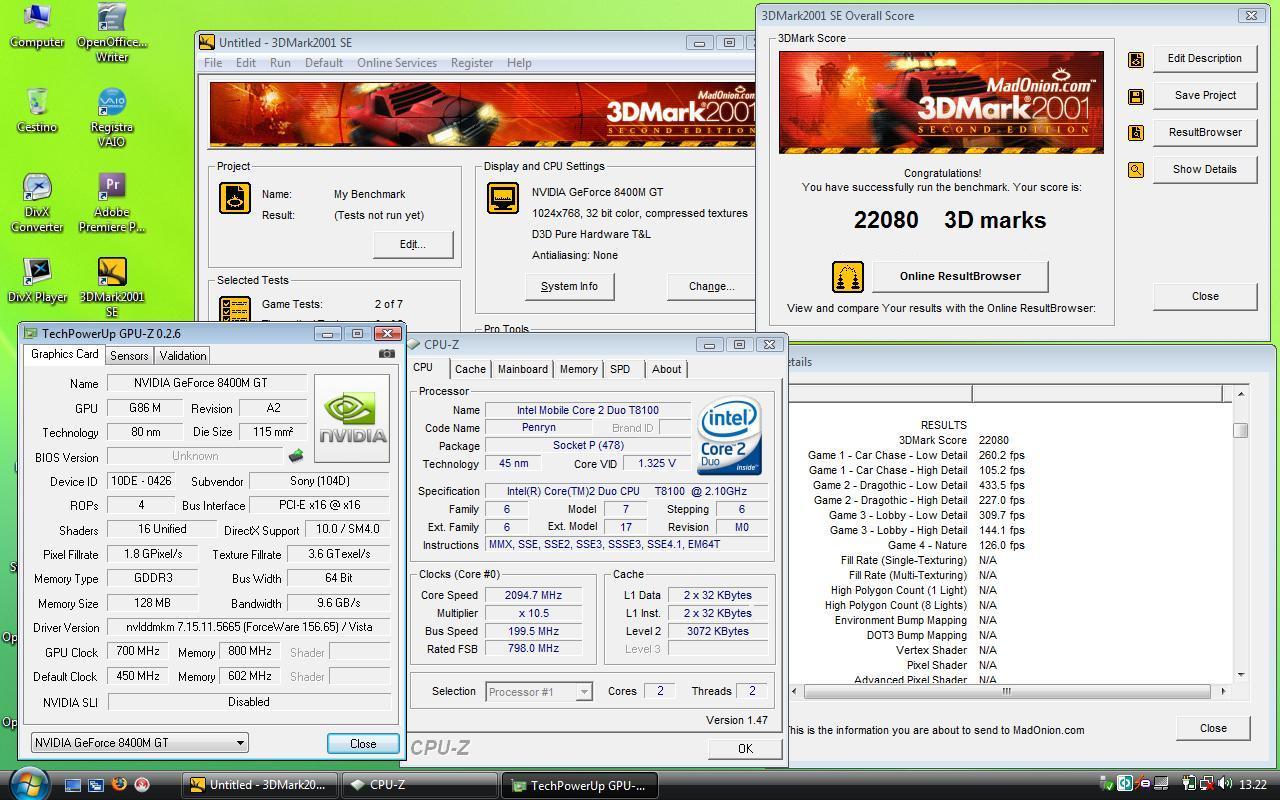The image size is (1280, 800).
Task: Open the Edit menu in 3DMark2001
Action: (x=246, y=63)
